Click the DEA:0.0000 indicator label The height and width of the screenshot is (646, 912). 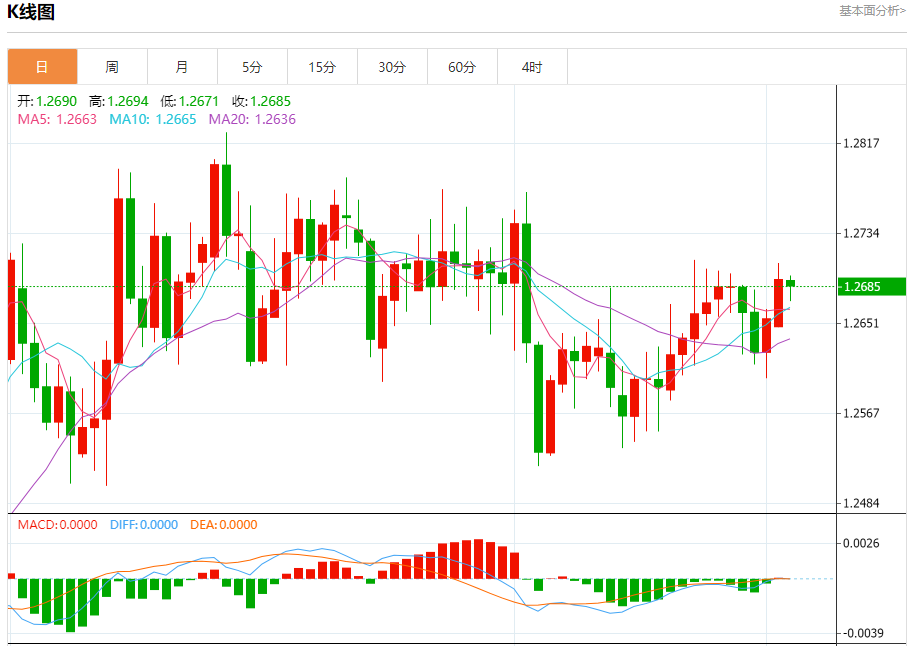(224, 525)
